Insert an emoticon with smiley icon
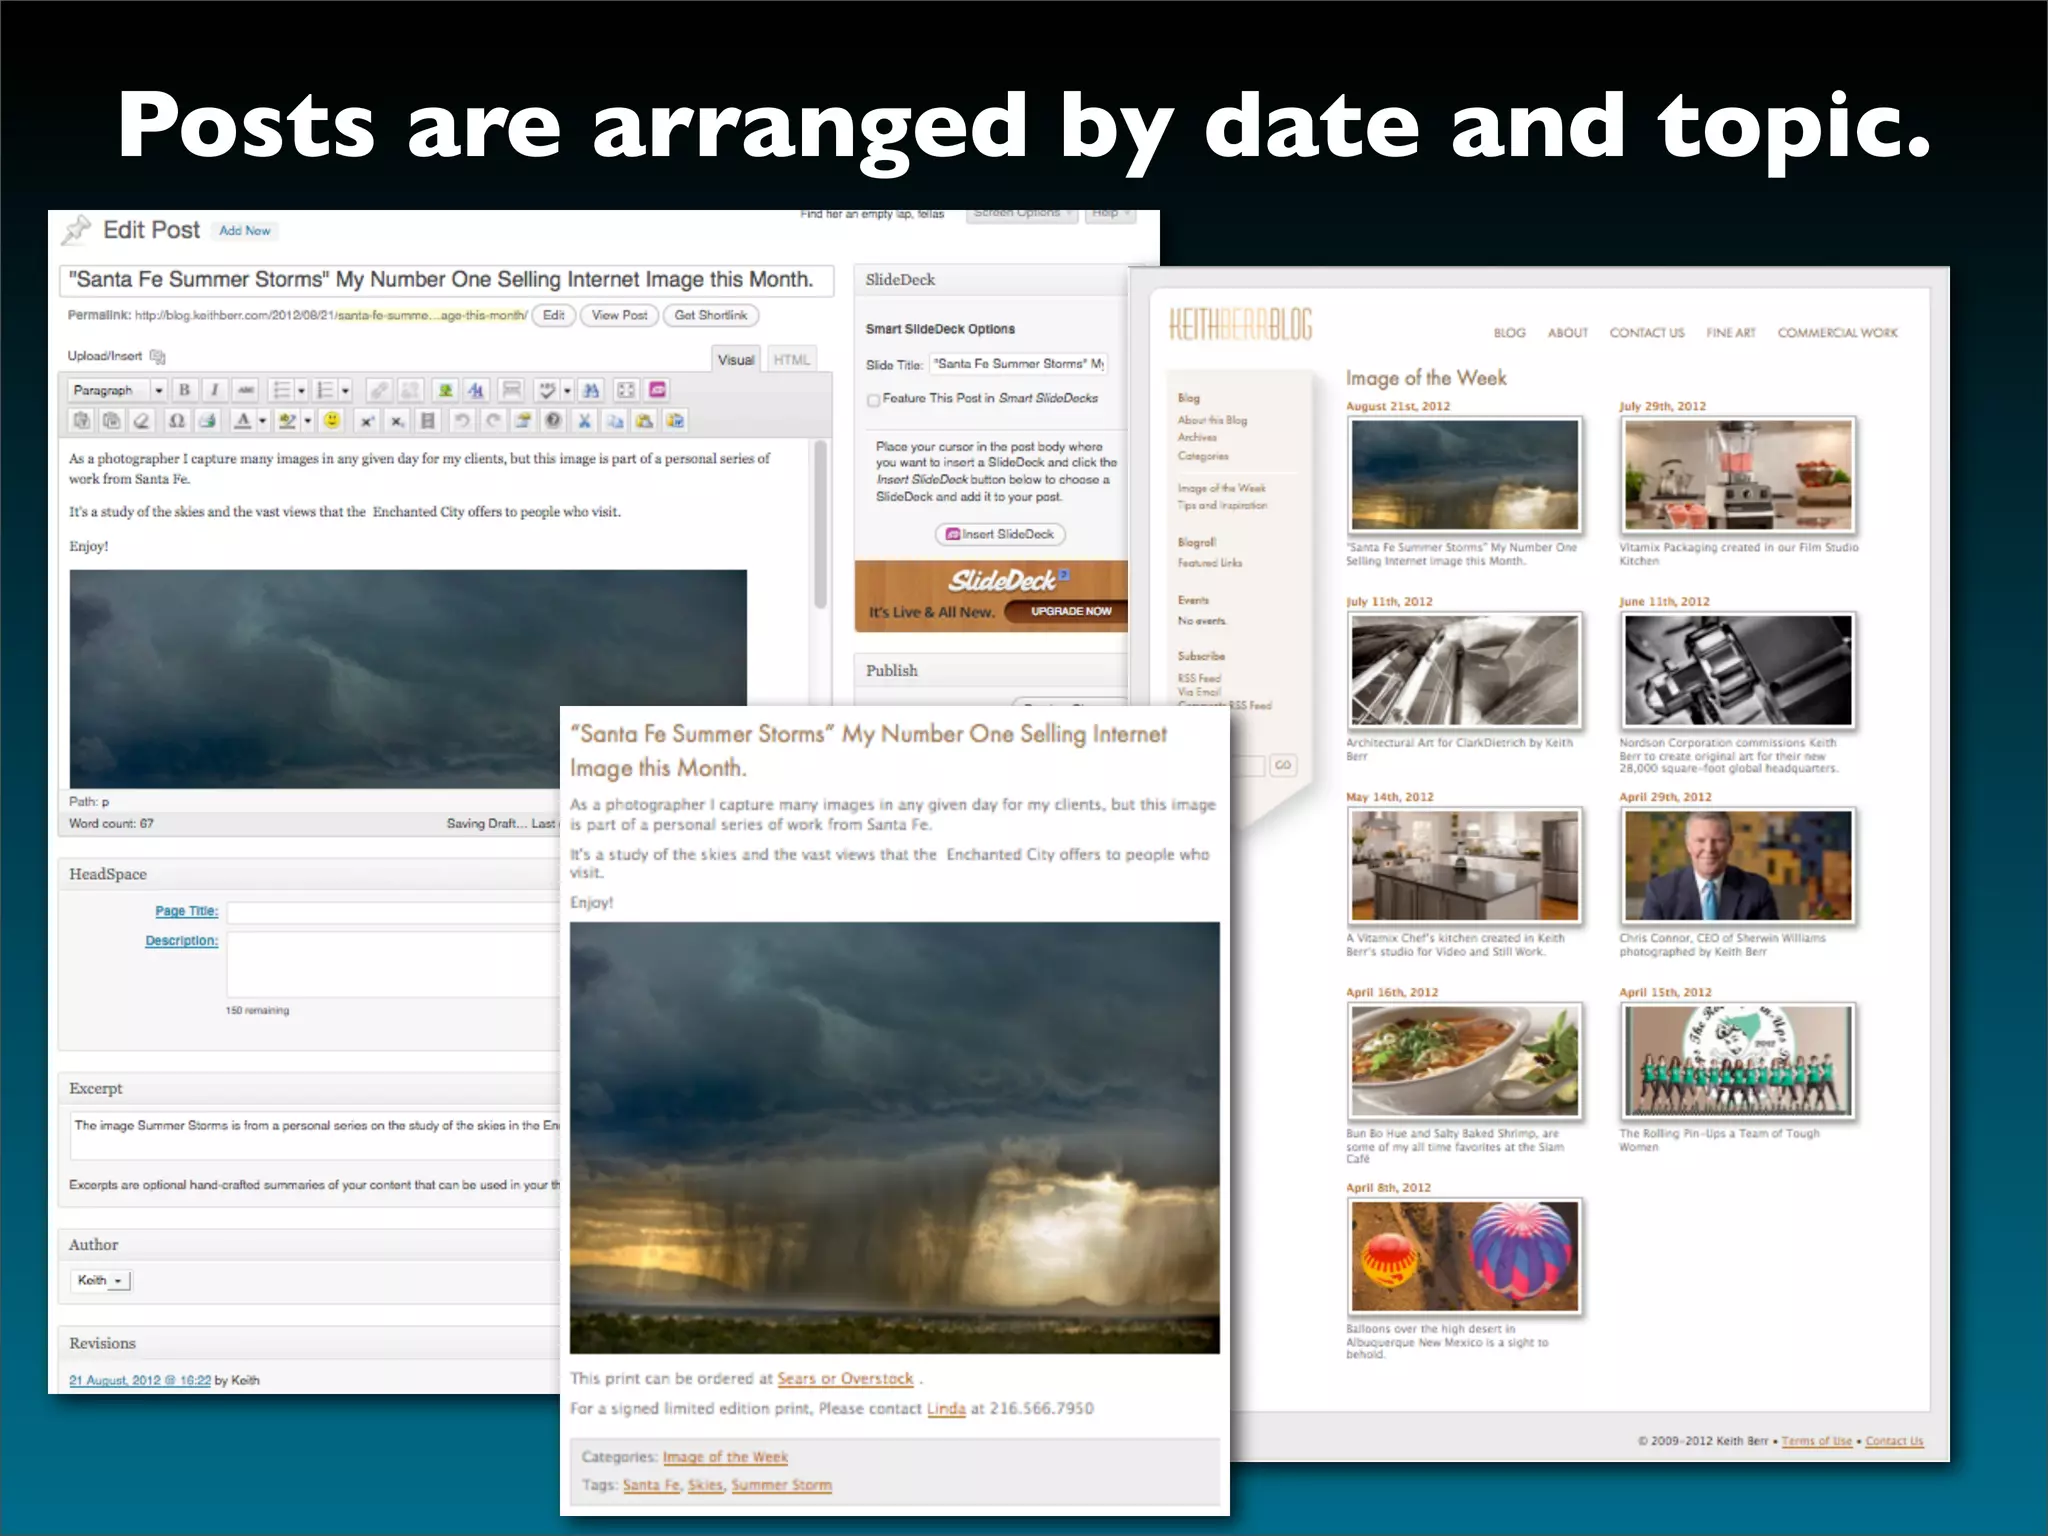Image resolution: width=2048 pixels, height=1536 pixels. [332, 420]
